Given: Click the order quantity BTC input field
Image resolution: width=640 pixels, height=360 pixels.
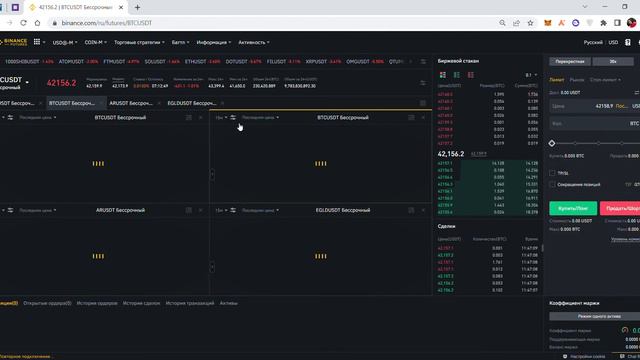Looking at the screenshot, I should point(595,123).
